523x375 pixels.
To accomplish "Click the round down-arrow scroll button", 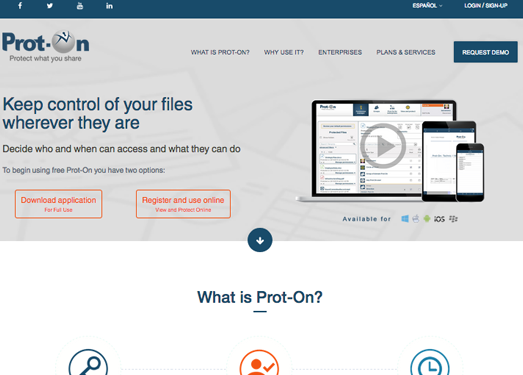I will pos(260,240).
